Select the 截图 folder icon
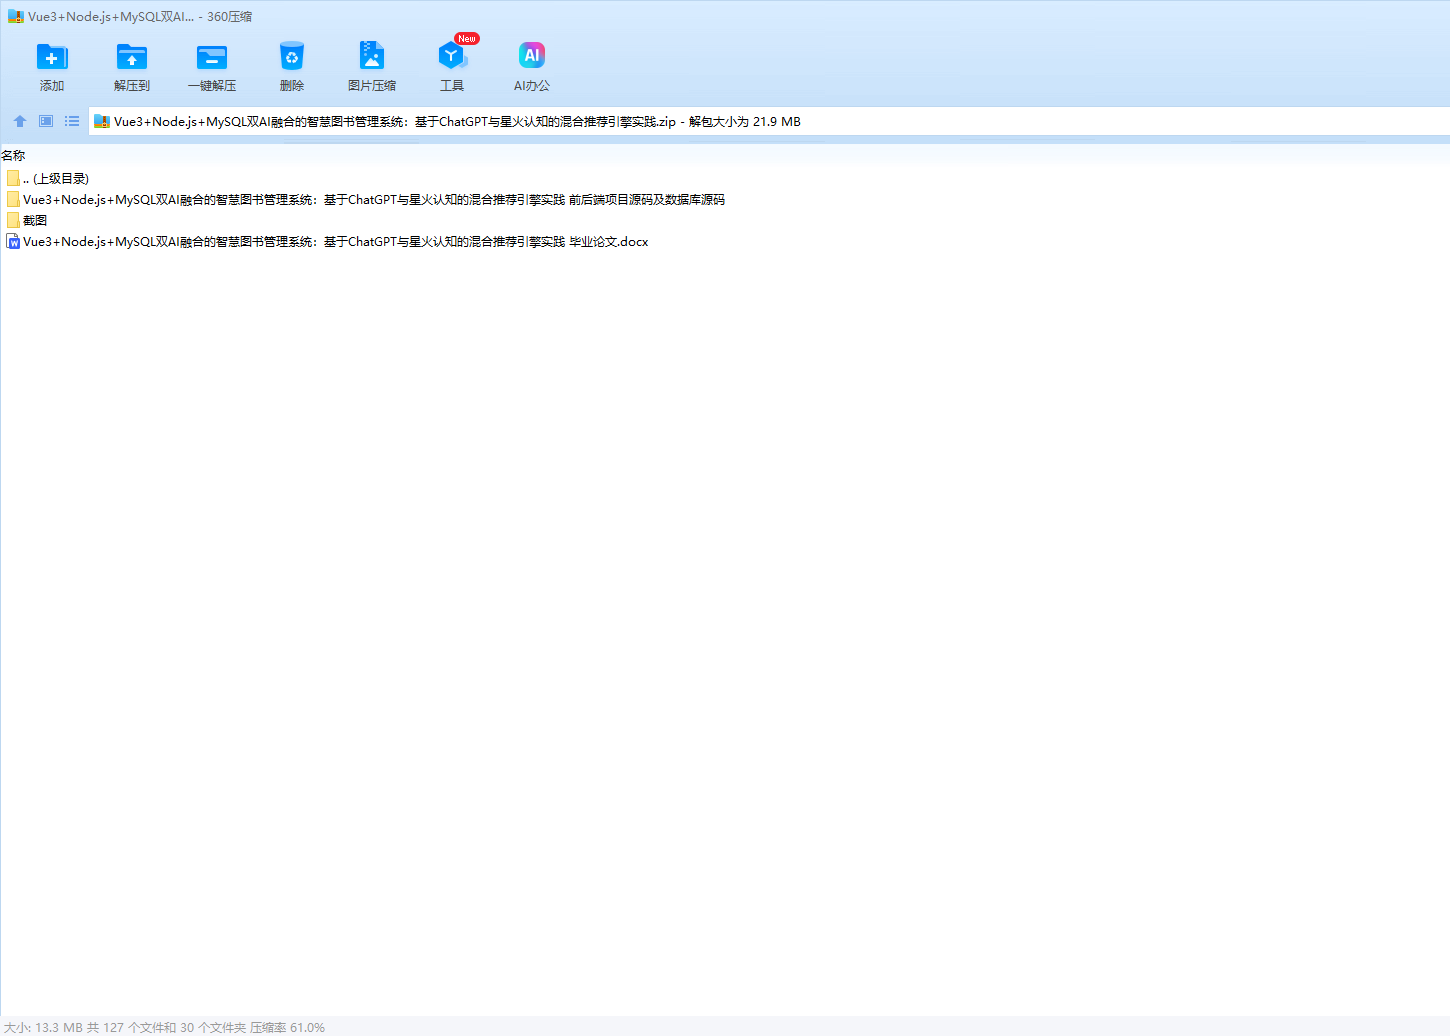The image size is (1450, 1036). [x=13, y=220]
